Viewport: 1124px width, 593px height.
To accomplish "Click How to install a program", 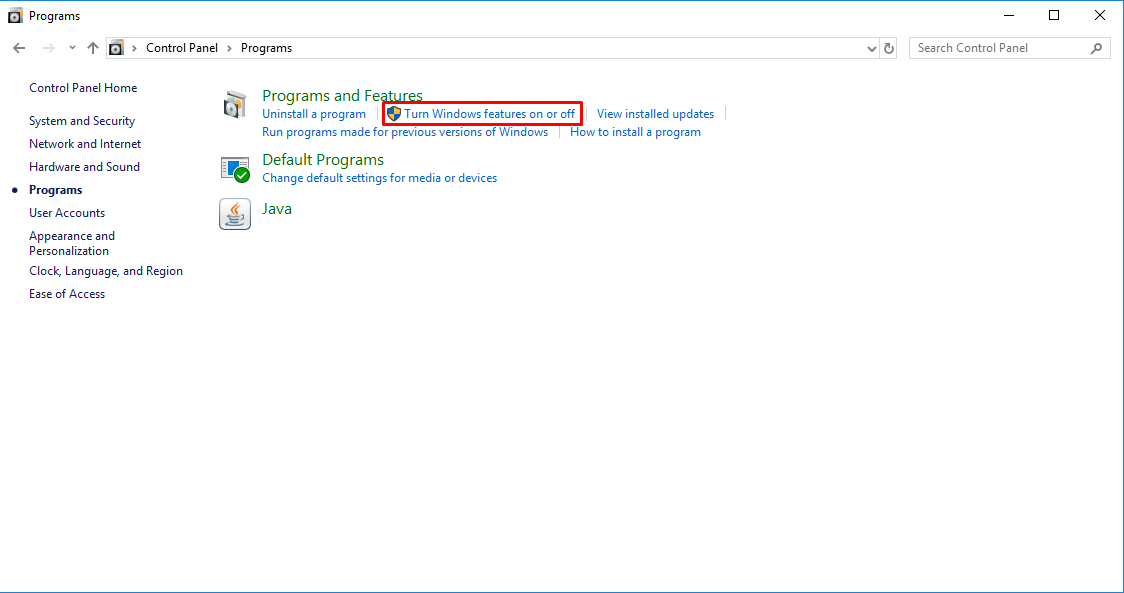I will (635, 132).
